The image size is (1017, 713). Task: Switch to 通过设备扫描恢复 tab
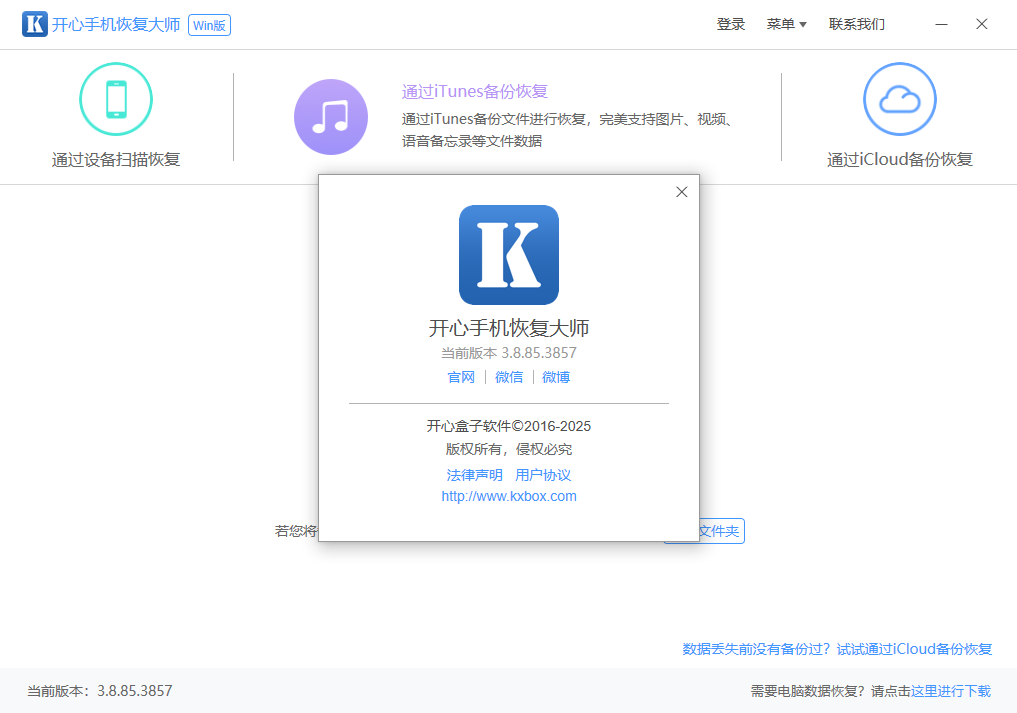point(116,160)
